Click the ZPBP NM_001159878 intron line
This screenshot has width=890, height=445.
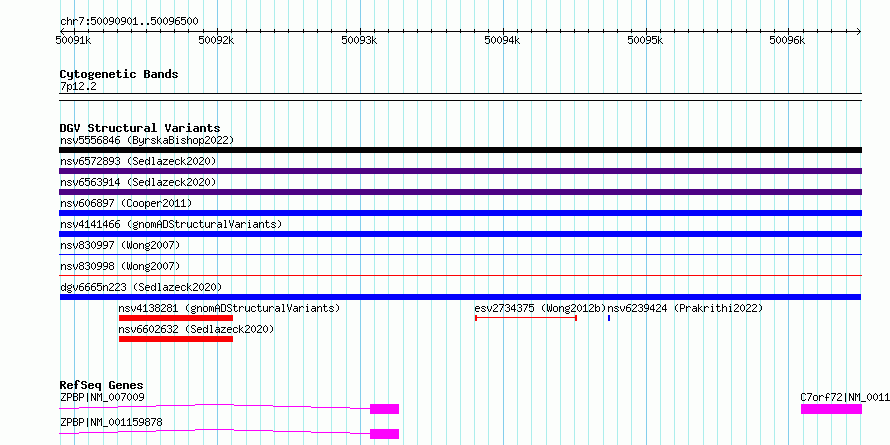215,431
